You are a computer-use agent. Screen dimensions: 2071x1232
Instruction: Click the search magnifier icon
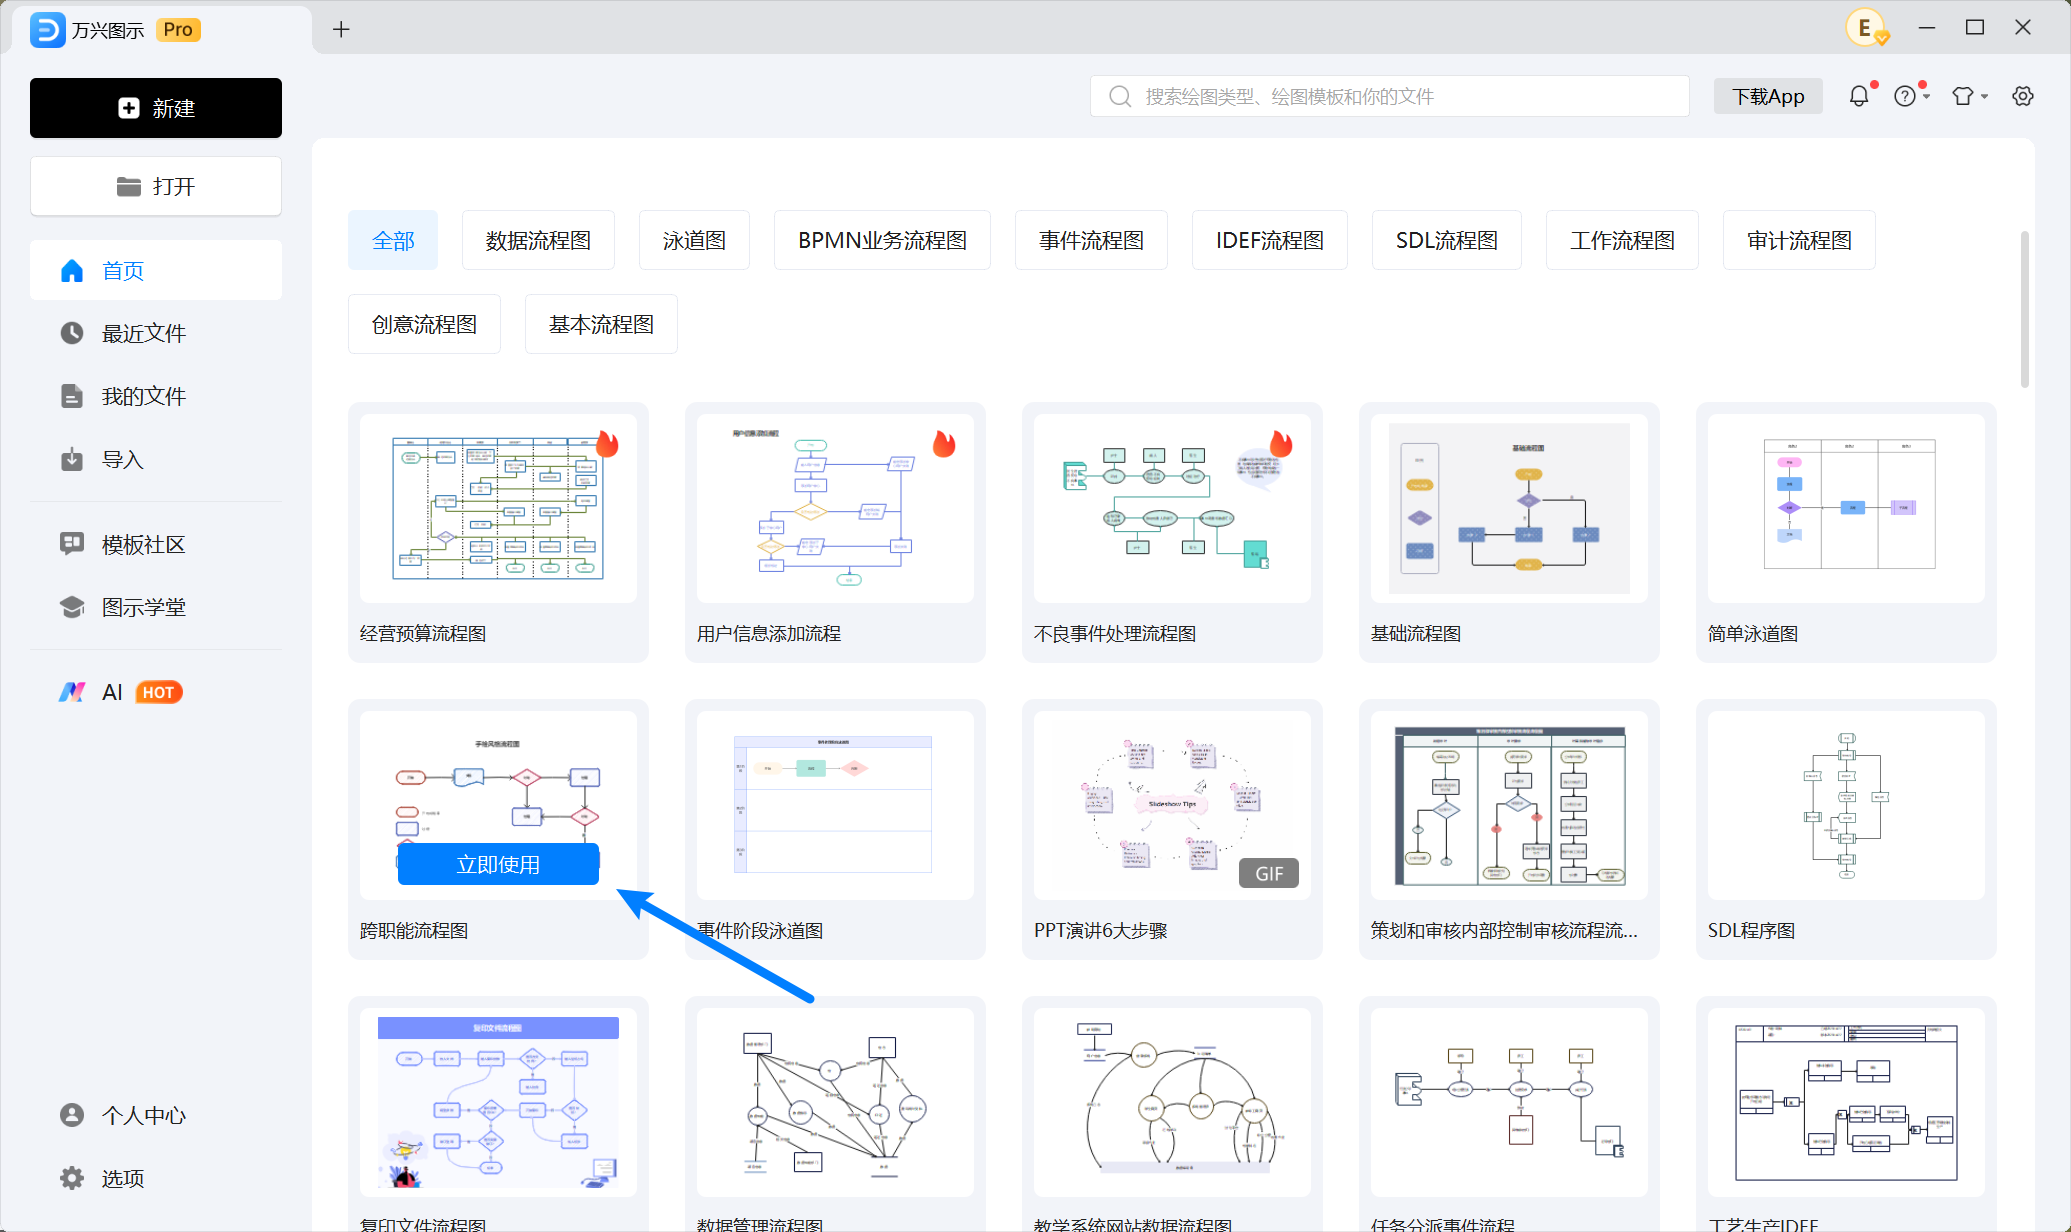1120,96
